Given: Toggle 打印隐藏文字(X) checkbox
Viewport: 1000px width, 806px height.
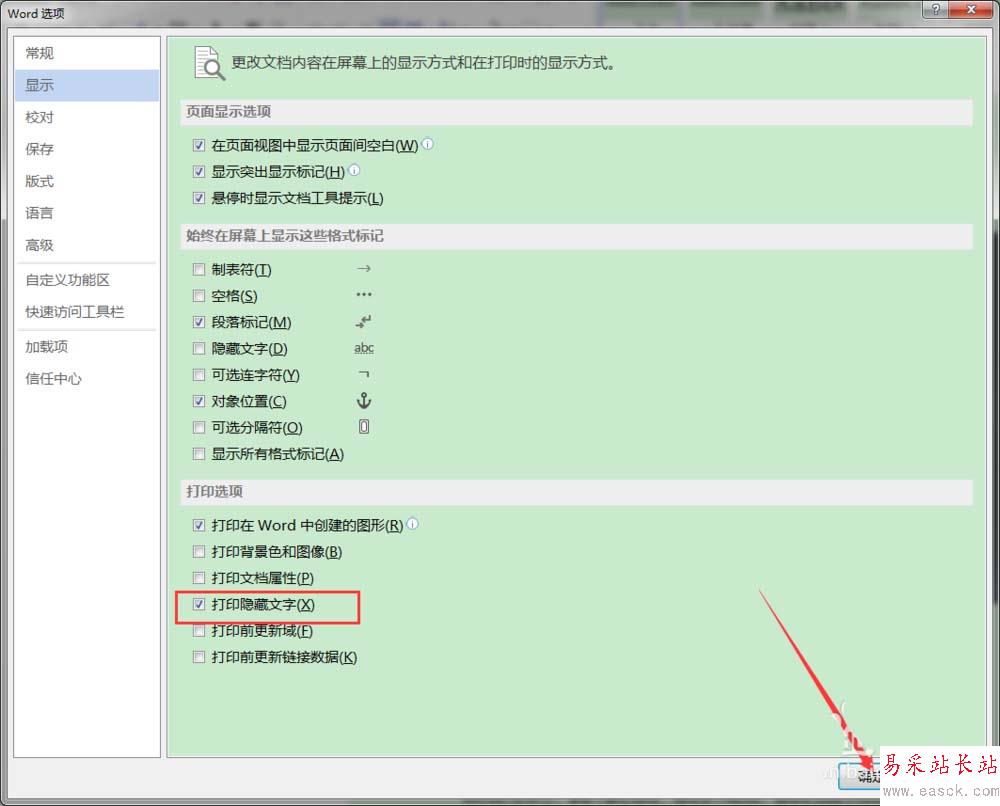Looking at the screenshot, I should [199, 604].
